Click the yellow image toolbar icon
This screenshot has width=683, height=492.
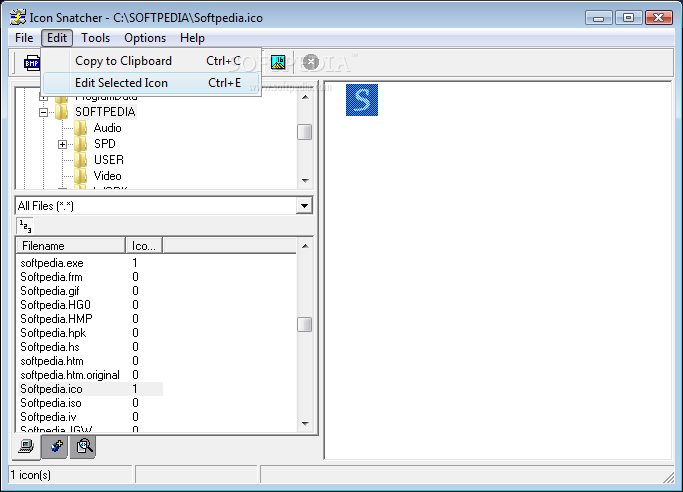(278, 62)
